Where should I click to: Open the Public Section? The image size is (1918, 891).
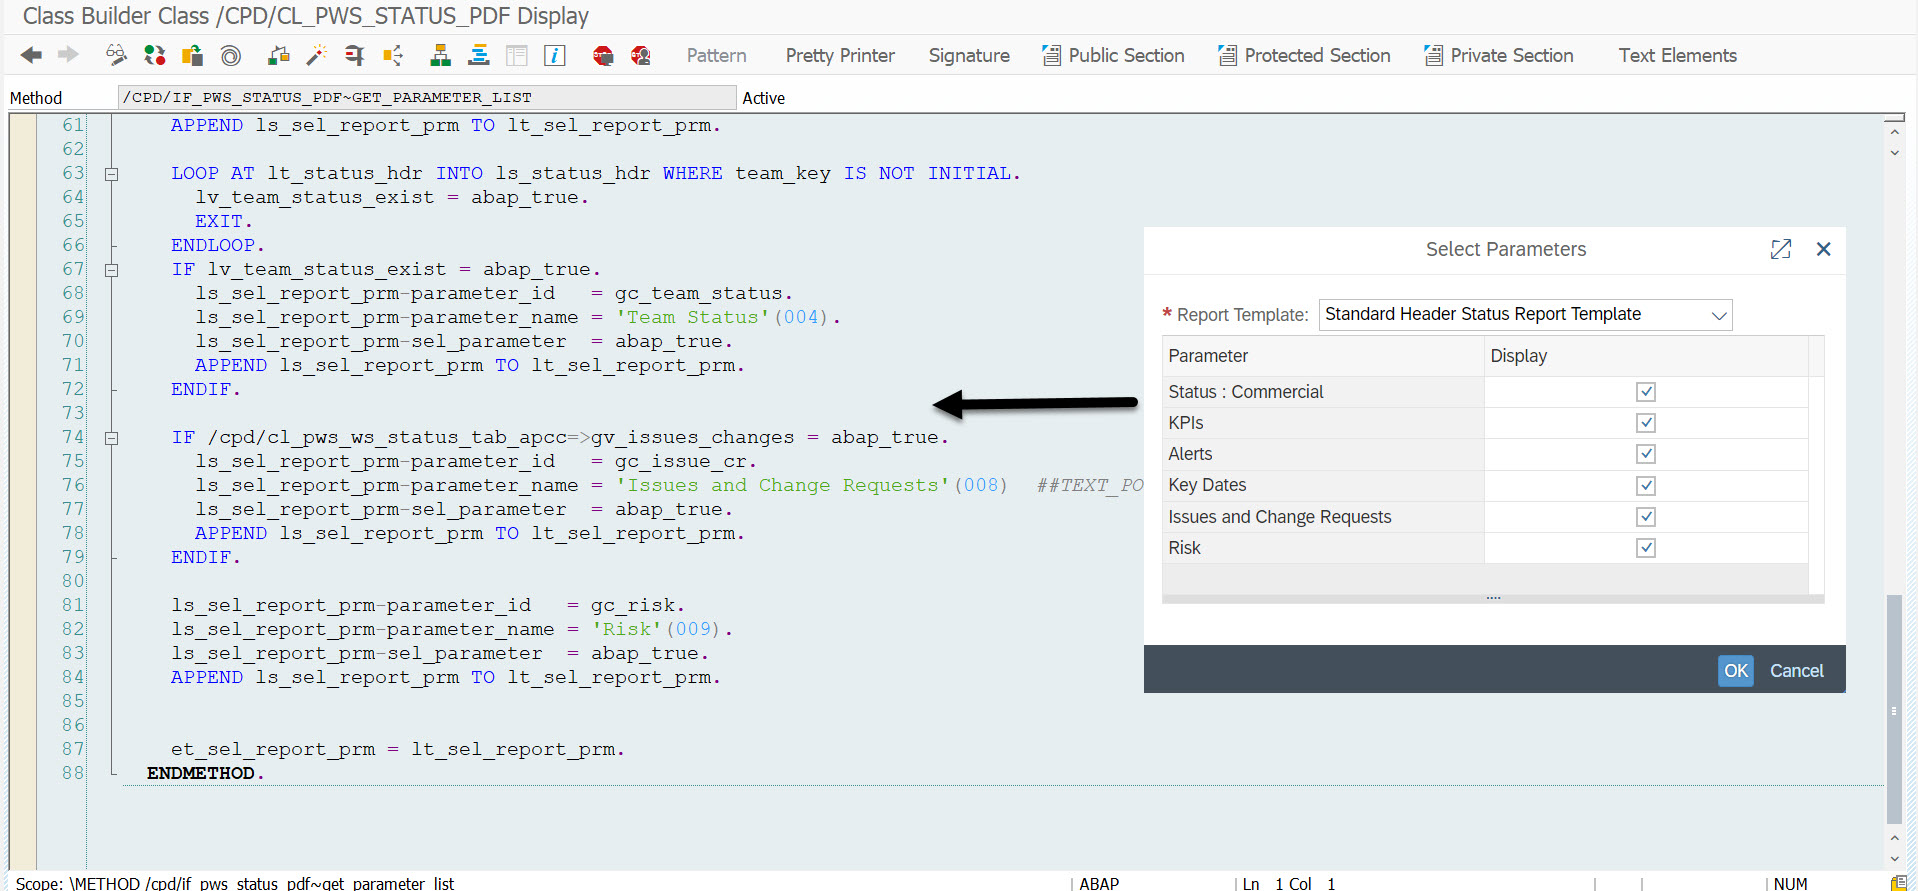click(1126, 56)
